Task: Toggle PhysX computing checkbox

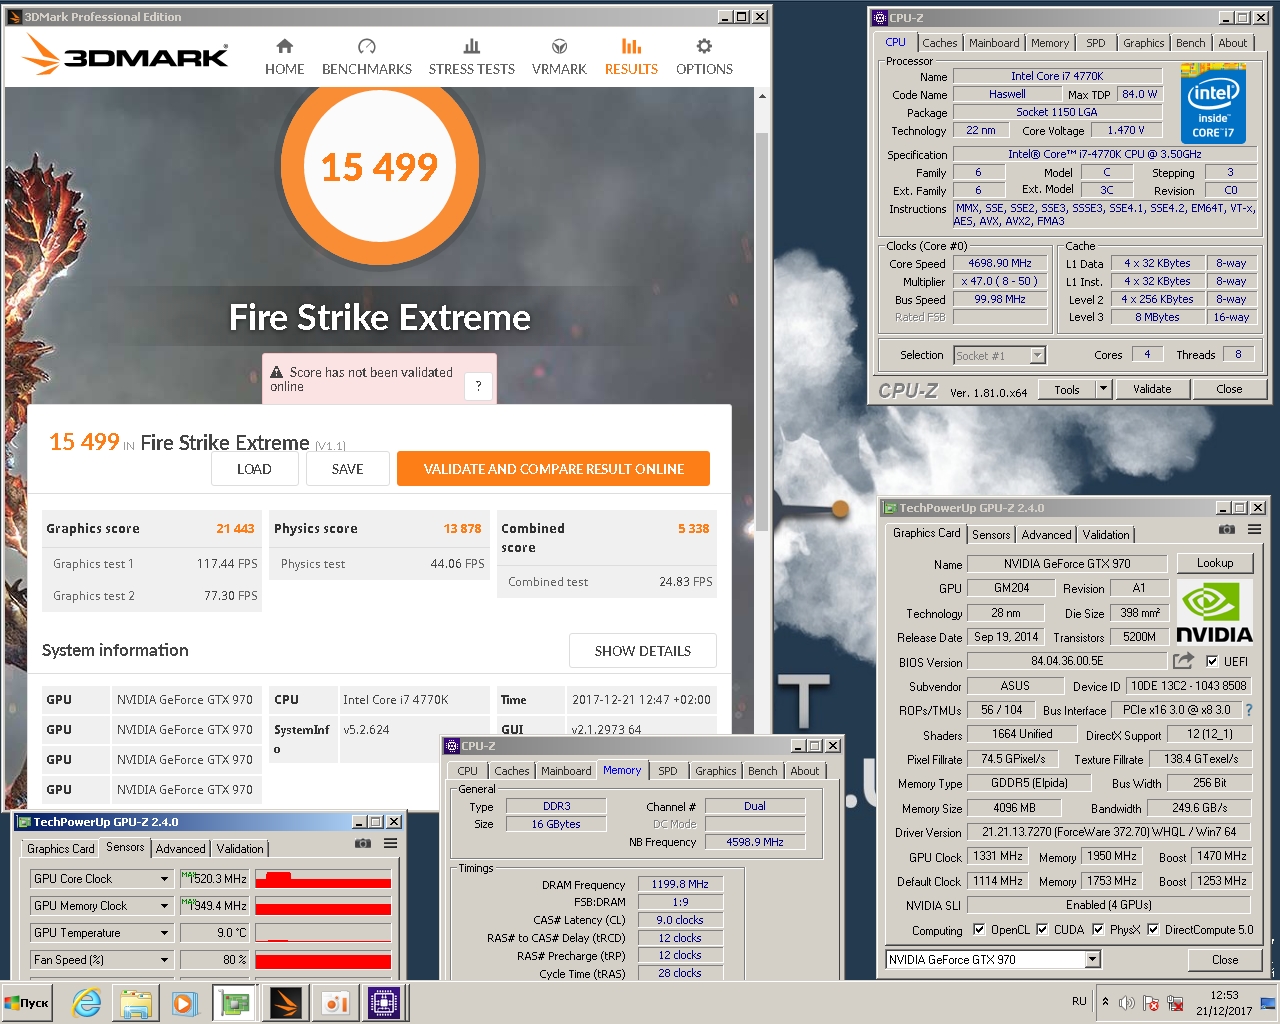Action: 1098,929
